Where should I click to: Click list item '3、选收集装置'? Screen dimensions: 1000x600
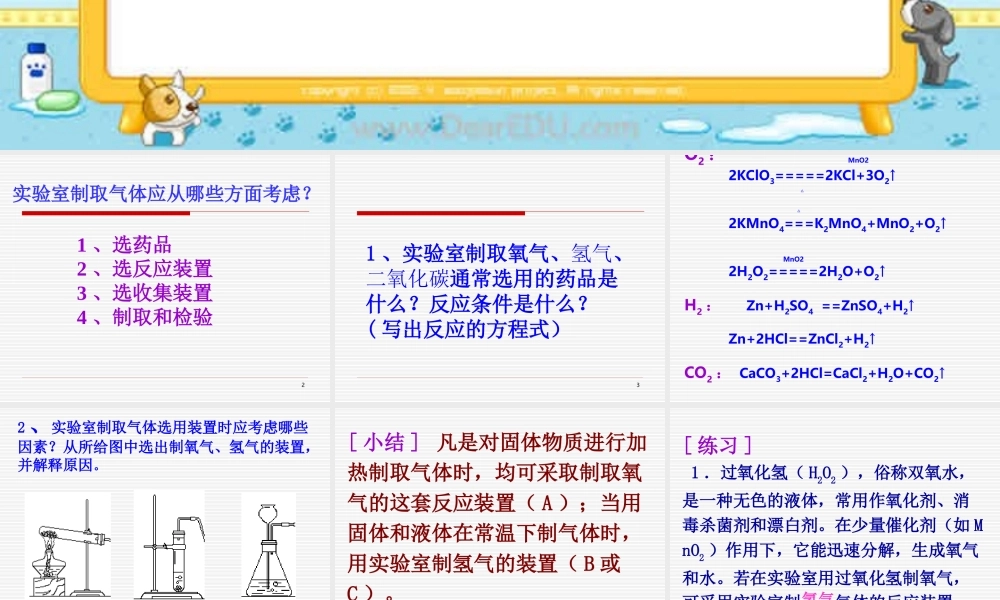point(144,293)
